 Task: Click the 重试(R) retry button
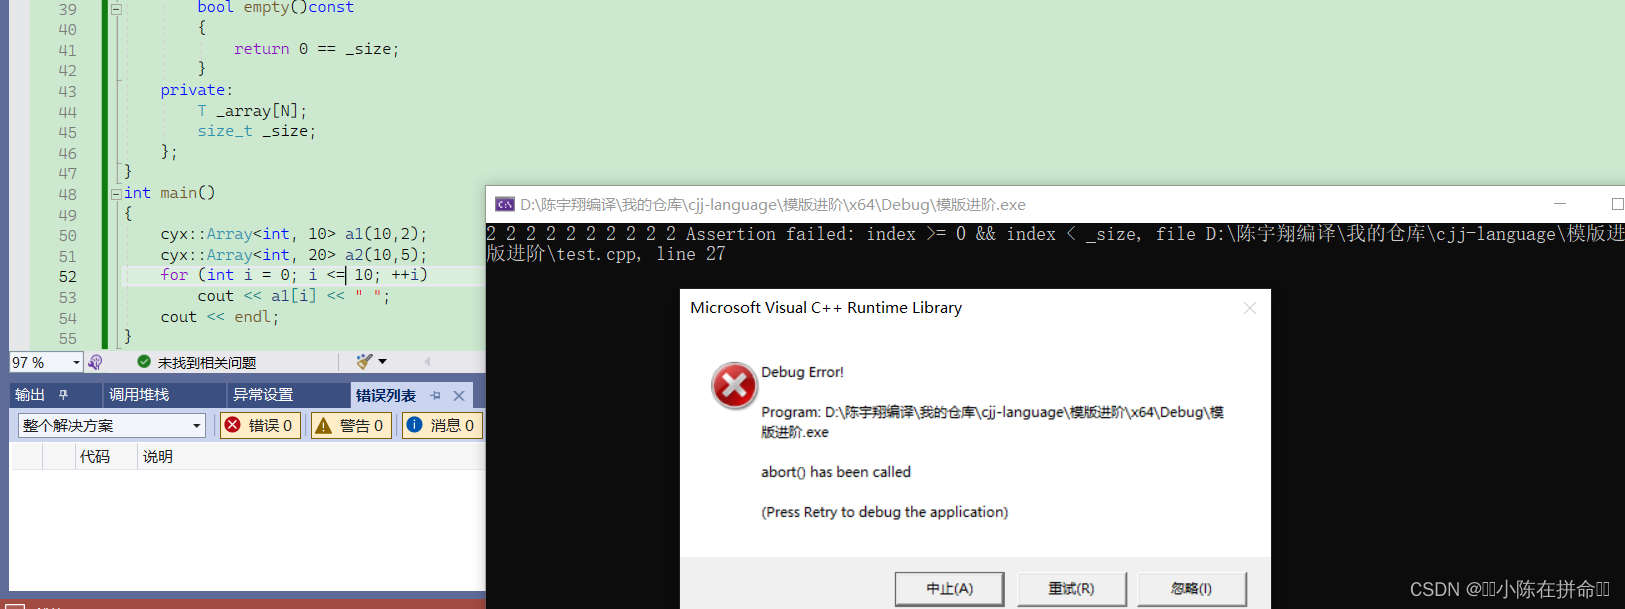click(1071, 589)
